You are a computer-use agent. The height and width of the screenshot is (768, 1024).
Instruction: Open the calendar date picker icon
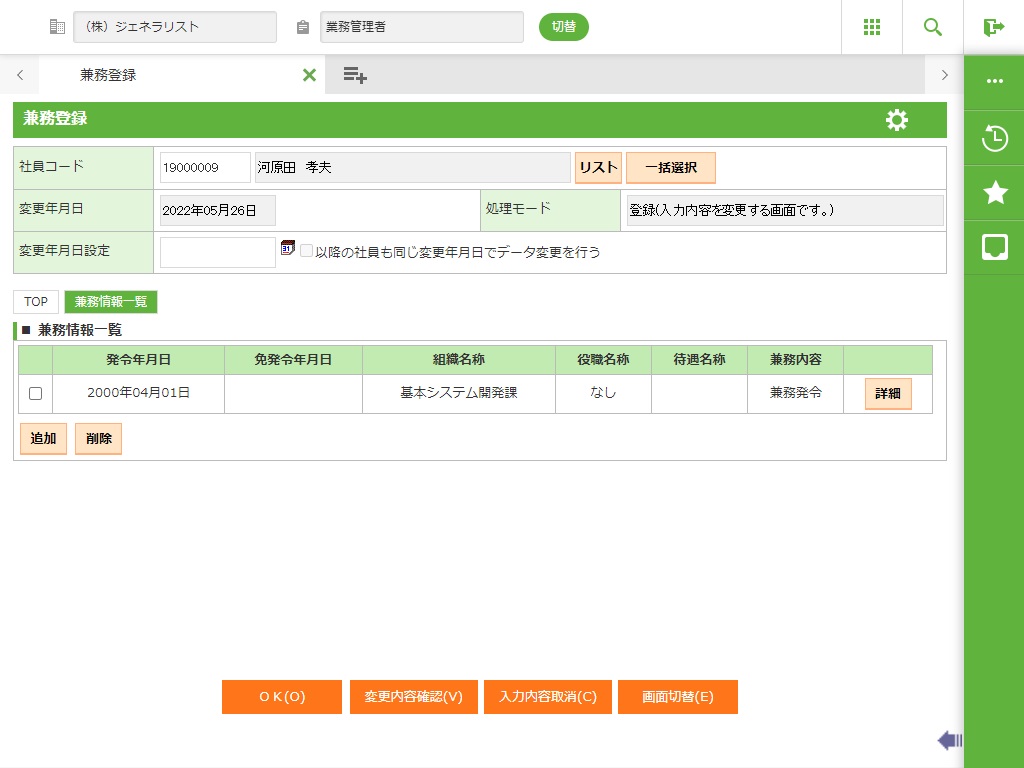tap(288, 248)
